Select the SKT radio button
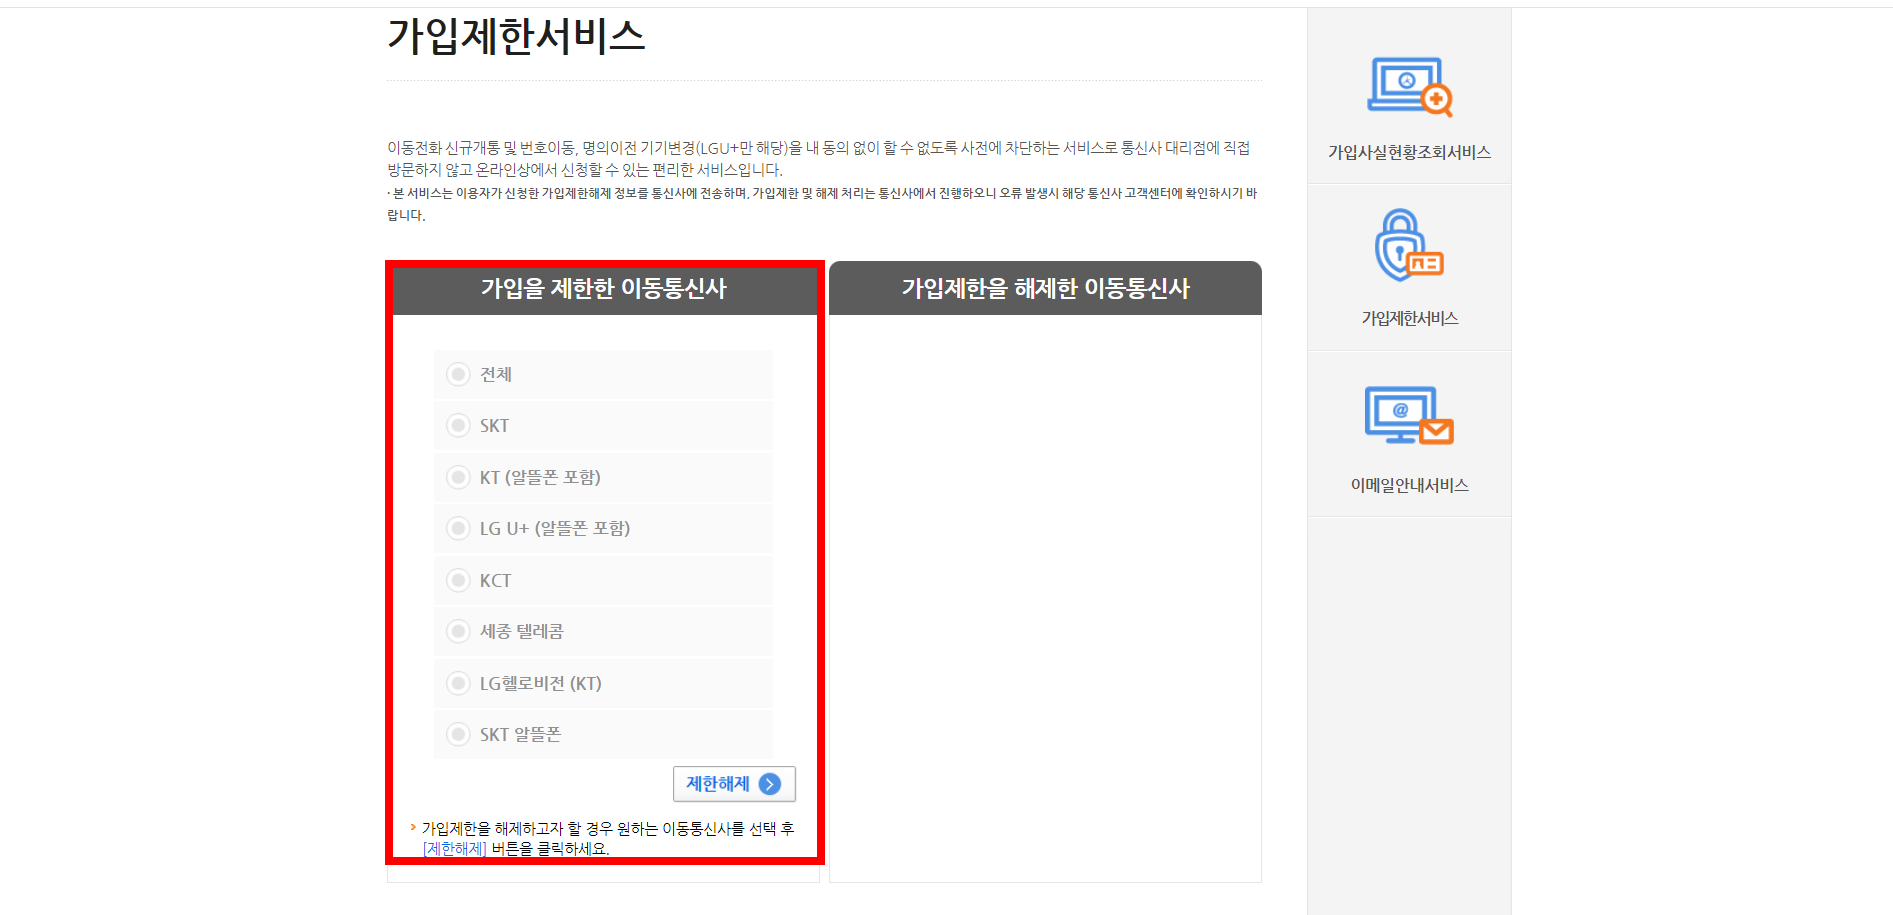 pyautogui.click(x=459, y=425)
